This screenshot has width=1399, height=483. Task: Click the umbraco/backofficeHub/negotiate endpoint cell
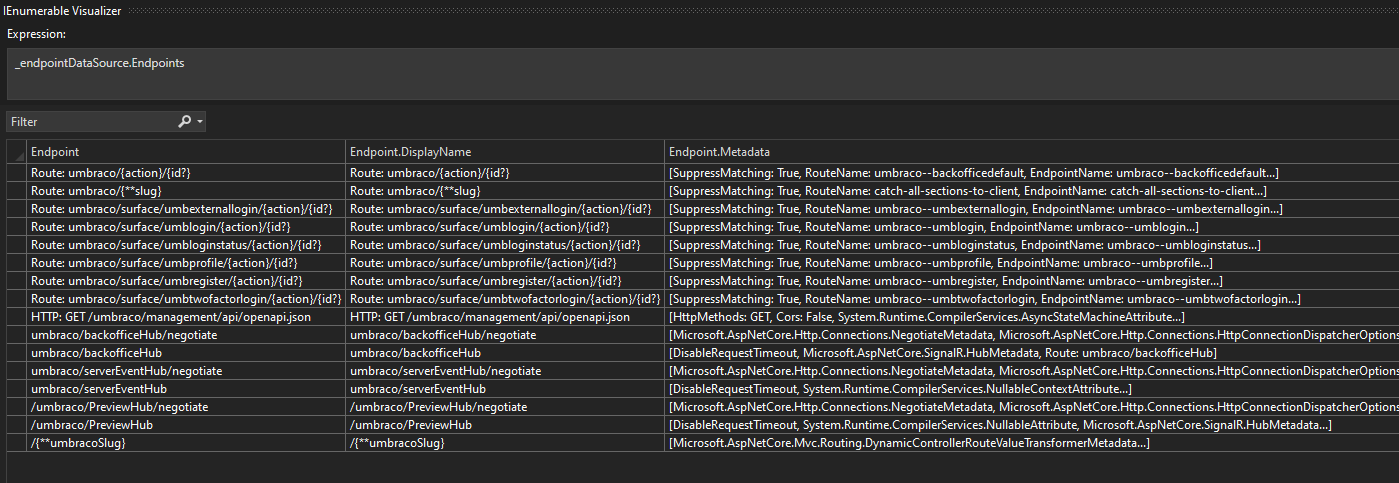click(x=185, y=334)
